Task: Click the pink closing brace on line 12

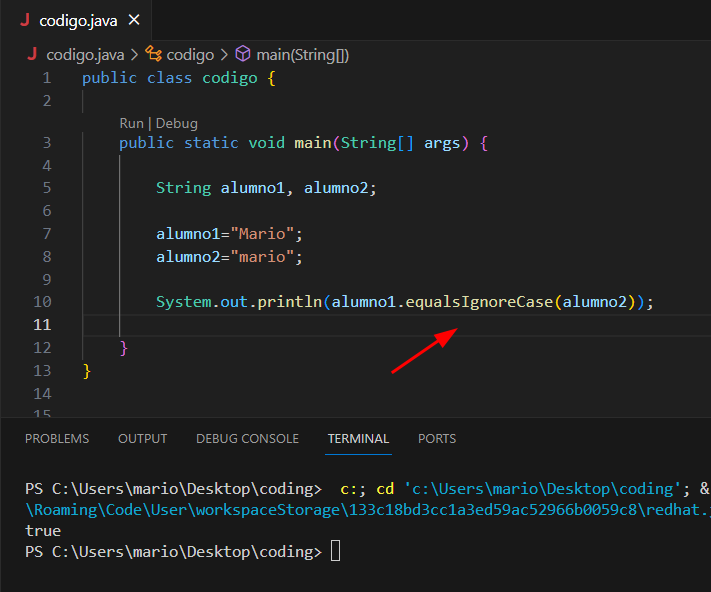Action: 124,348
